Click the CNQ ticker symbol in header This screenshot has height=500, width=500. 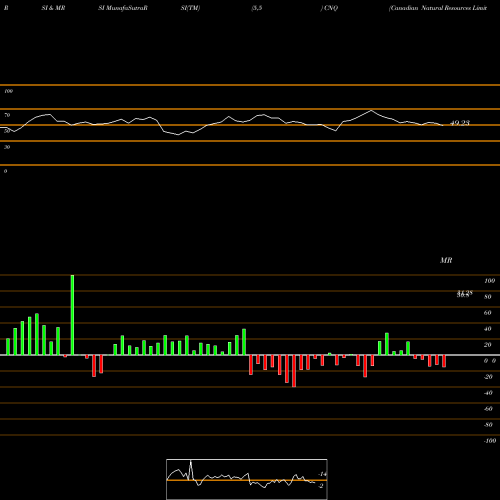[x=331, y=8]
